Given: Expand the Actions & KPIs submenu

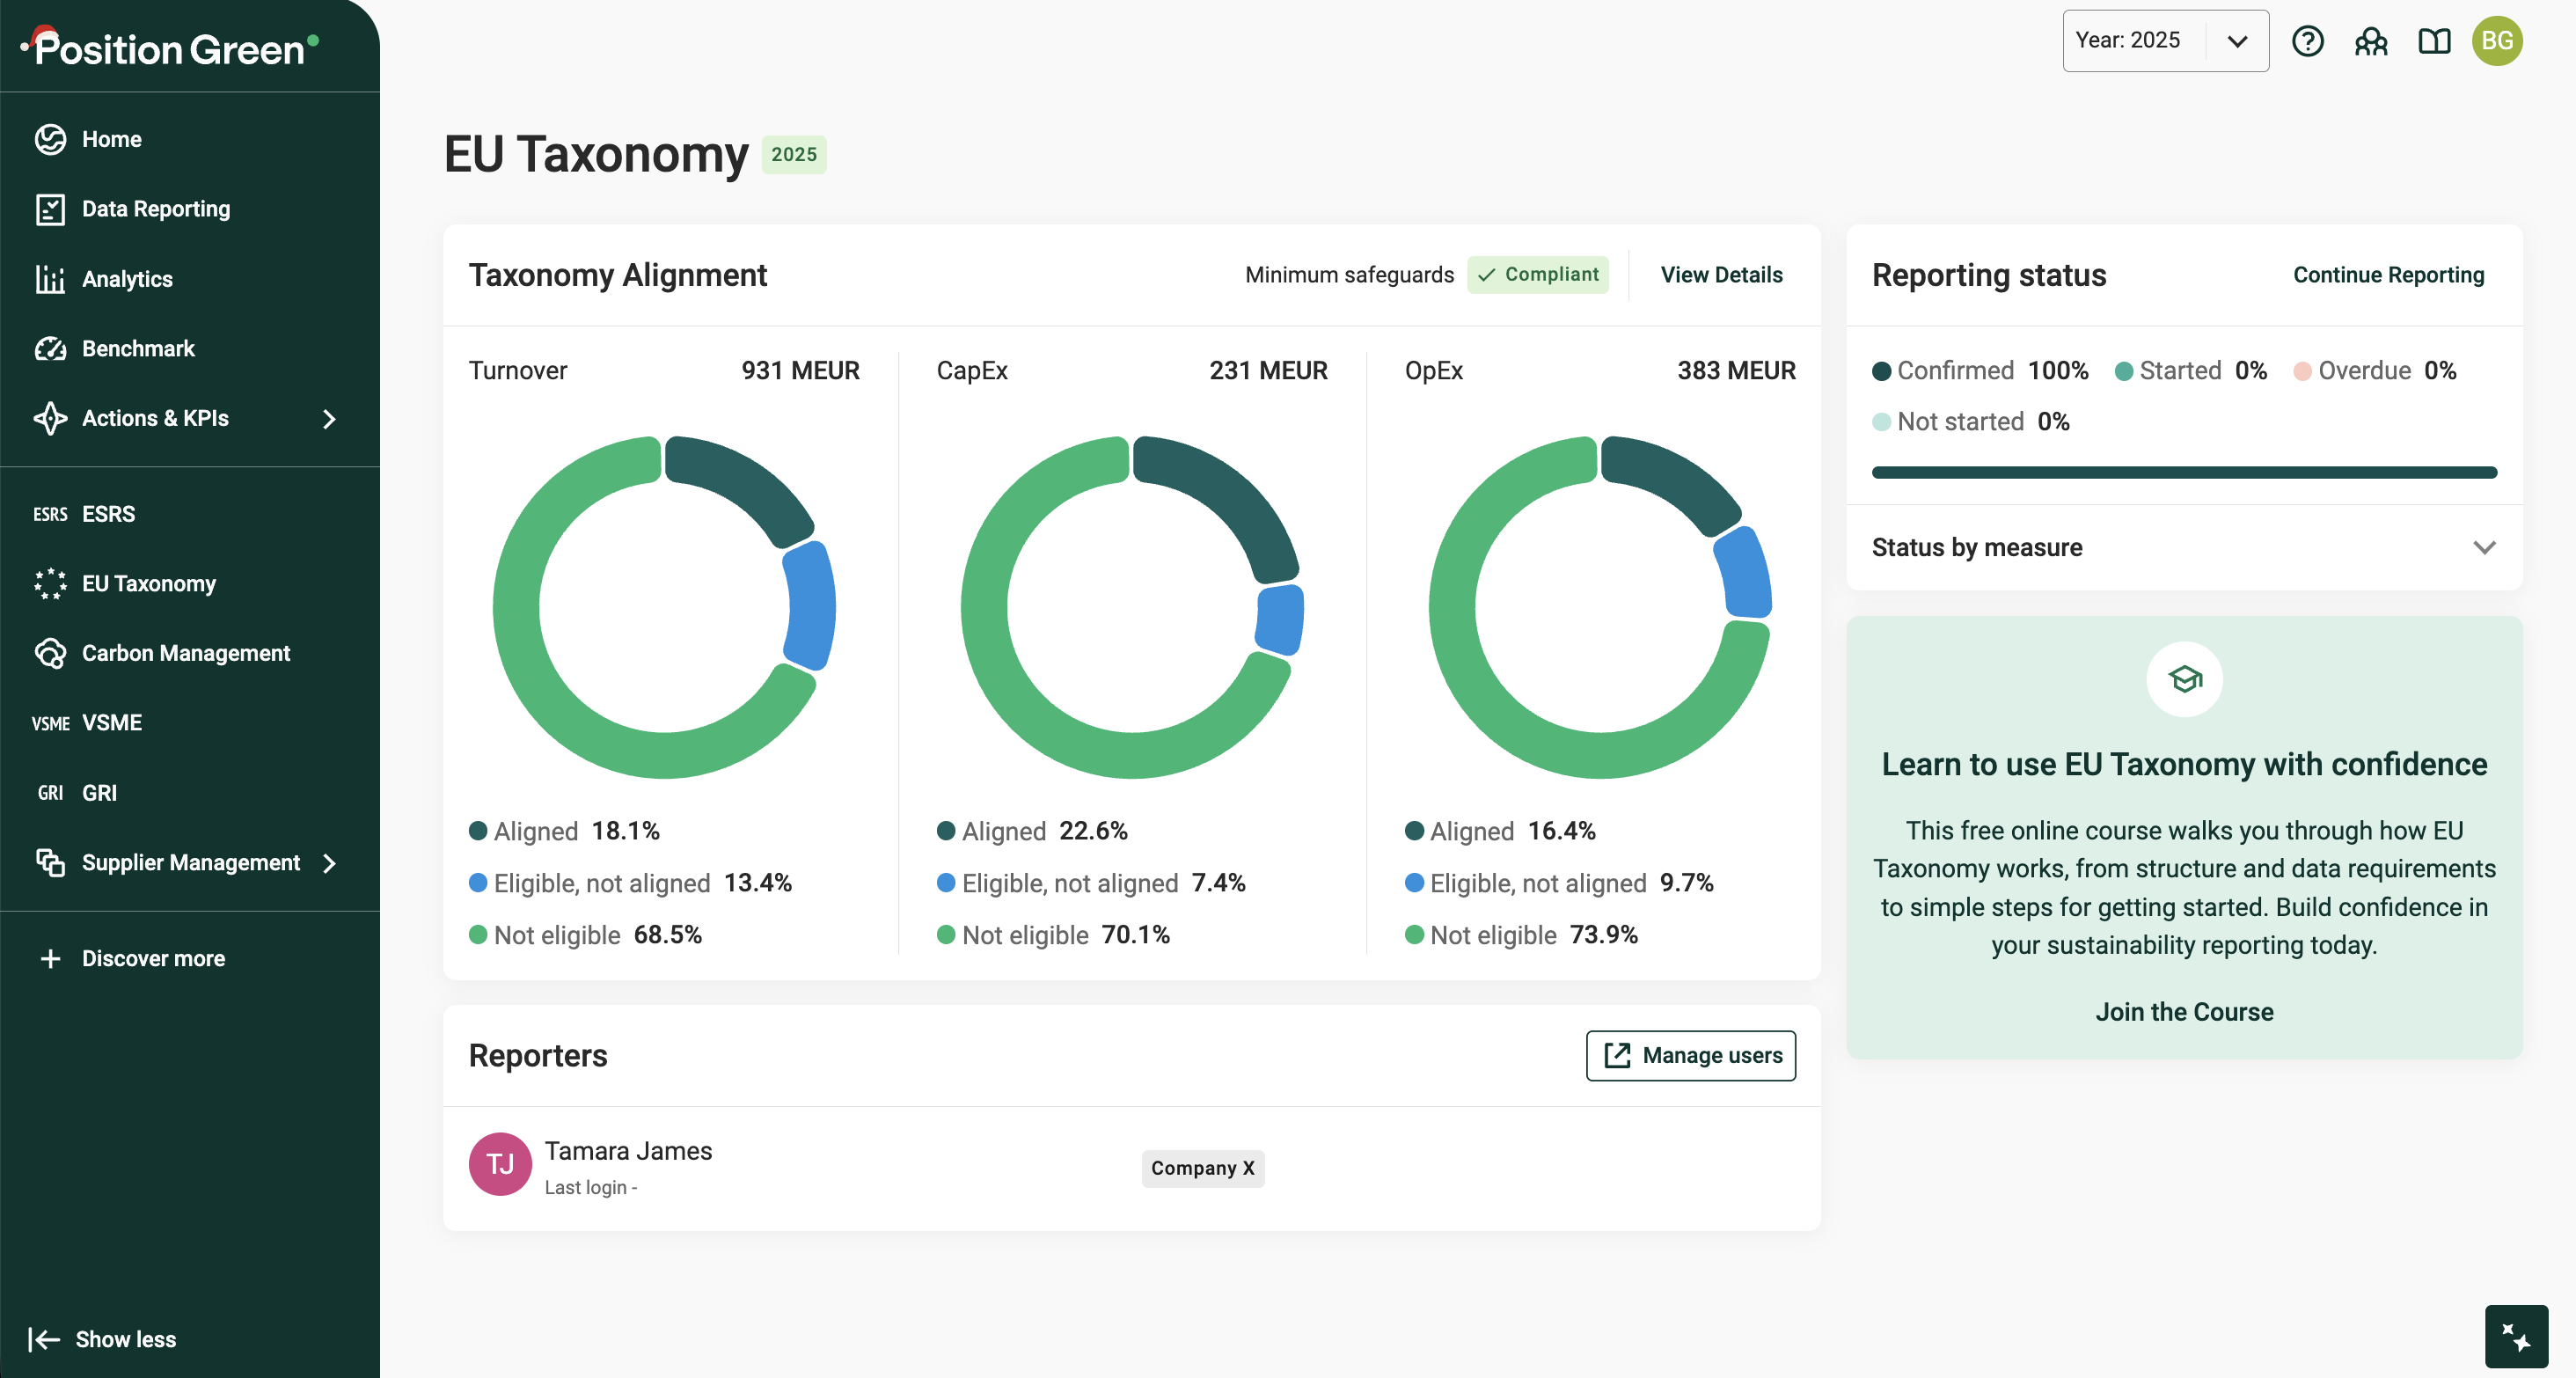Looking at the screenshot, I should [328, 419].
